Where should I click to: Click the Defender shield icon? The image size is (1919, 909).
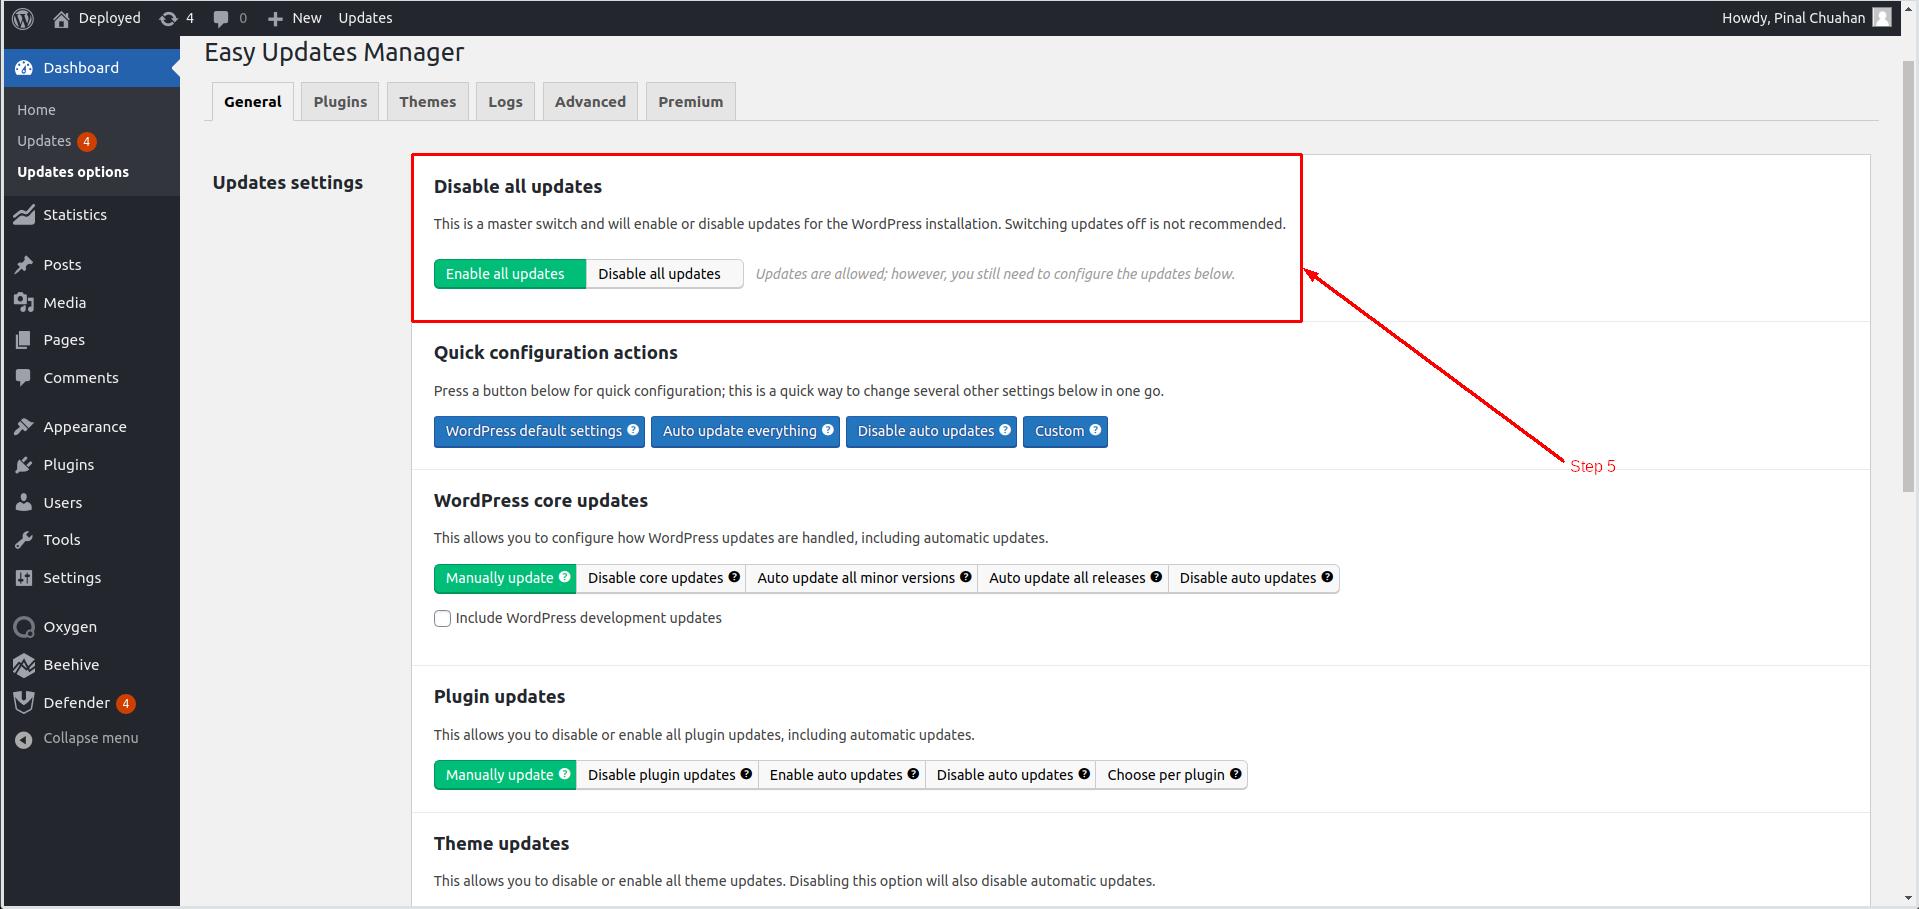[x=24, y=703]
